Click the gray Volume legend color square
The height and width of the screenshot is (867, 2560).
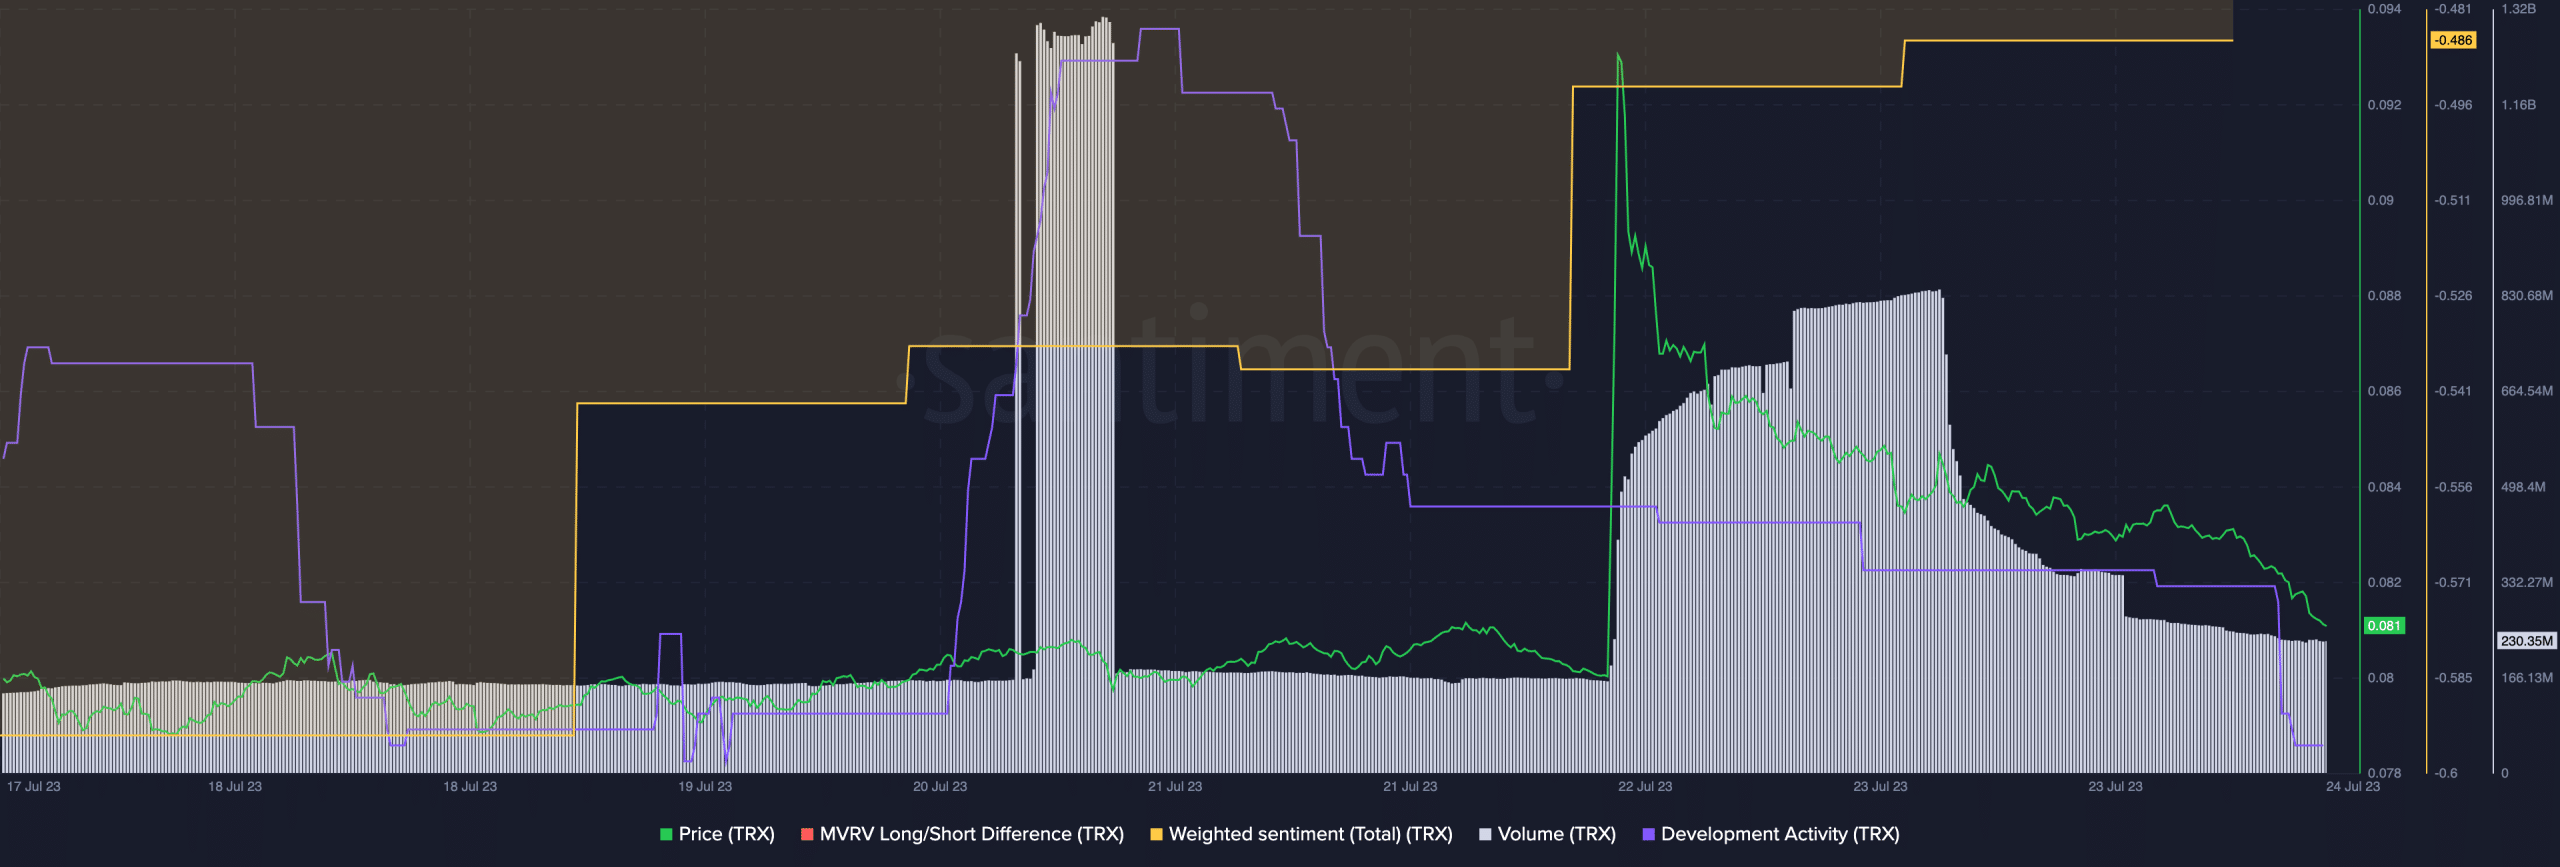[1485, 834]
